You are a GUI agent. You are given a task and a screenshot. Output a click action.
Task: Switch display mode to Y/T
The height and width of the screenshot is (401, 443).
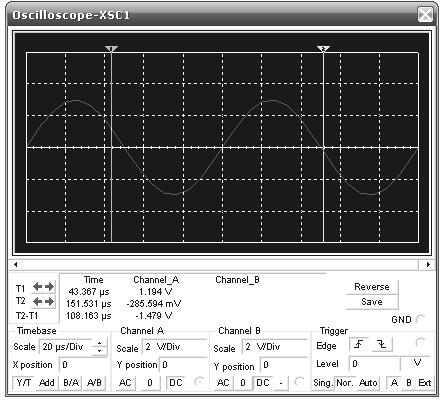(x=23, y=383)
